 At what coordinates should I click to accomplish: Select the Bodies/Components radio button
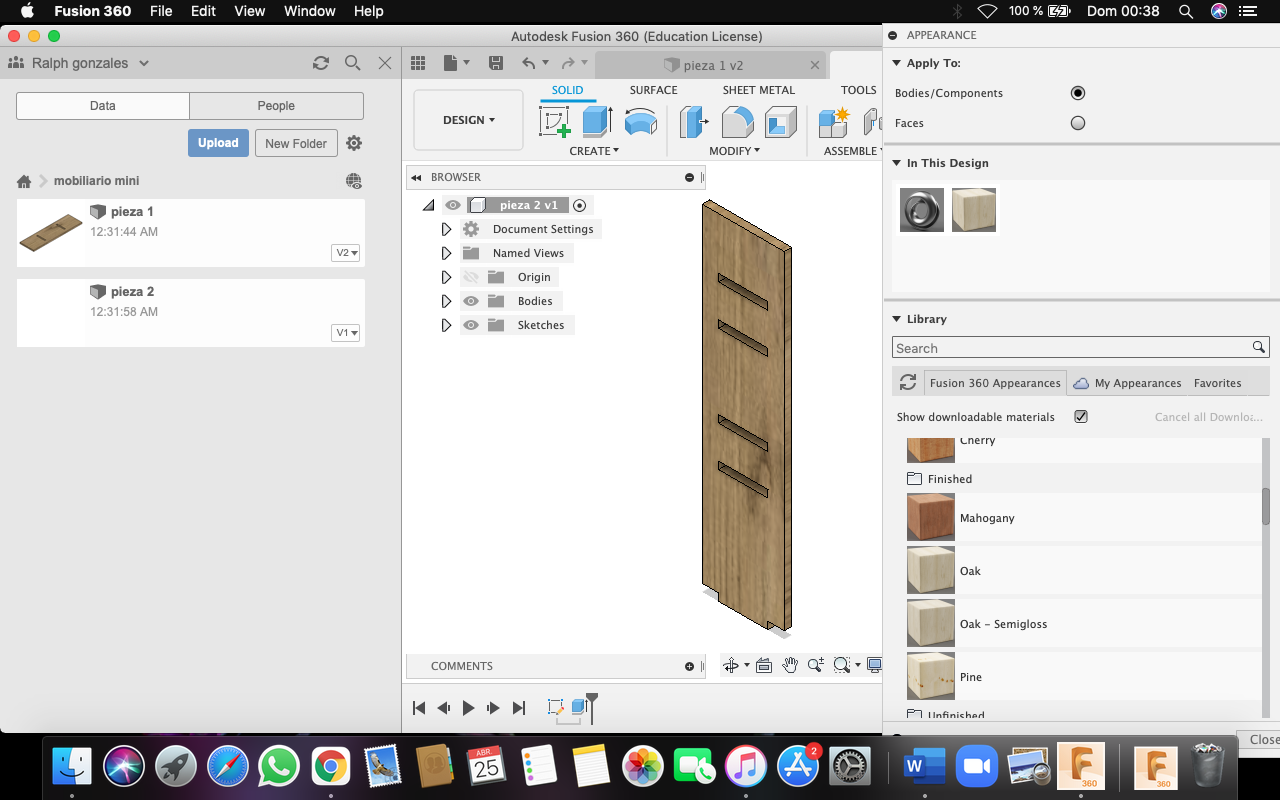[x=1078, y=93]
